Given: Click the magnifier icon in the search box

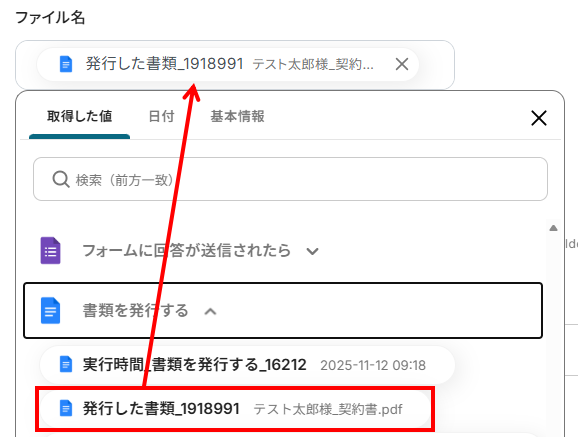Looking at the screenshot, I should click(60, 180).
